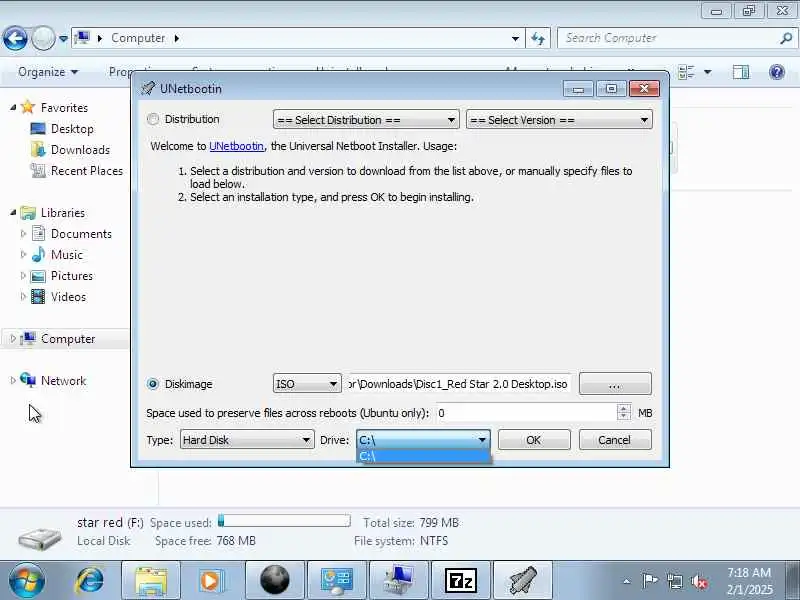Open Windows Explorer taskbar icon
The height and width of the screenshot is (600, 800).
[151, 580]
